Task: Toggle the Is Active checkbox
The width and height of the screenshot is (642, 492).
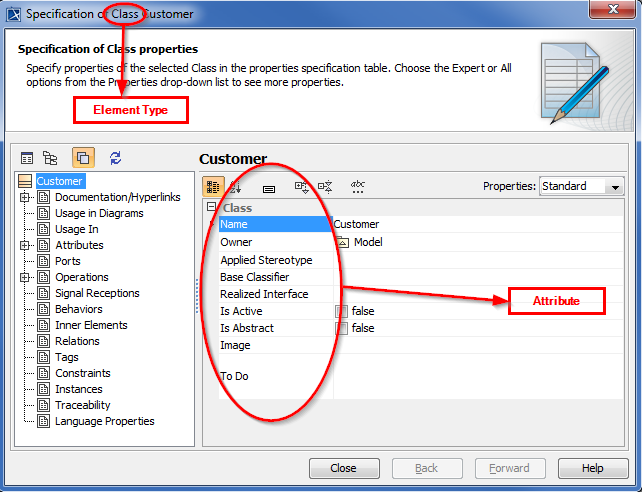Action: (341, 311)
